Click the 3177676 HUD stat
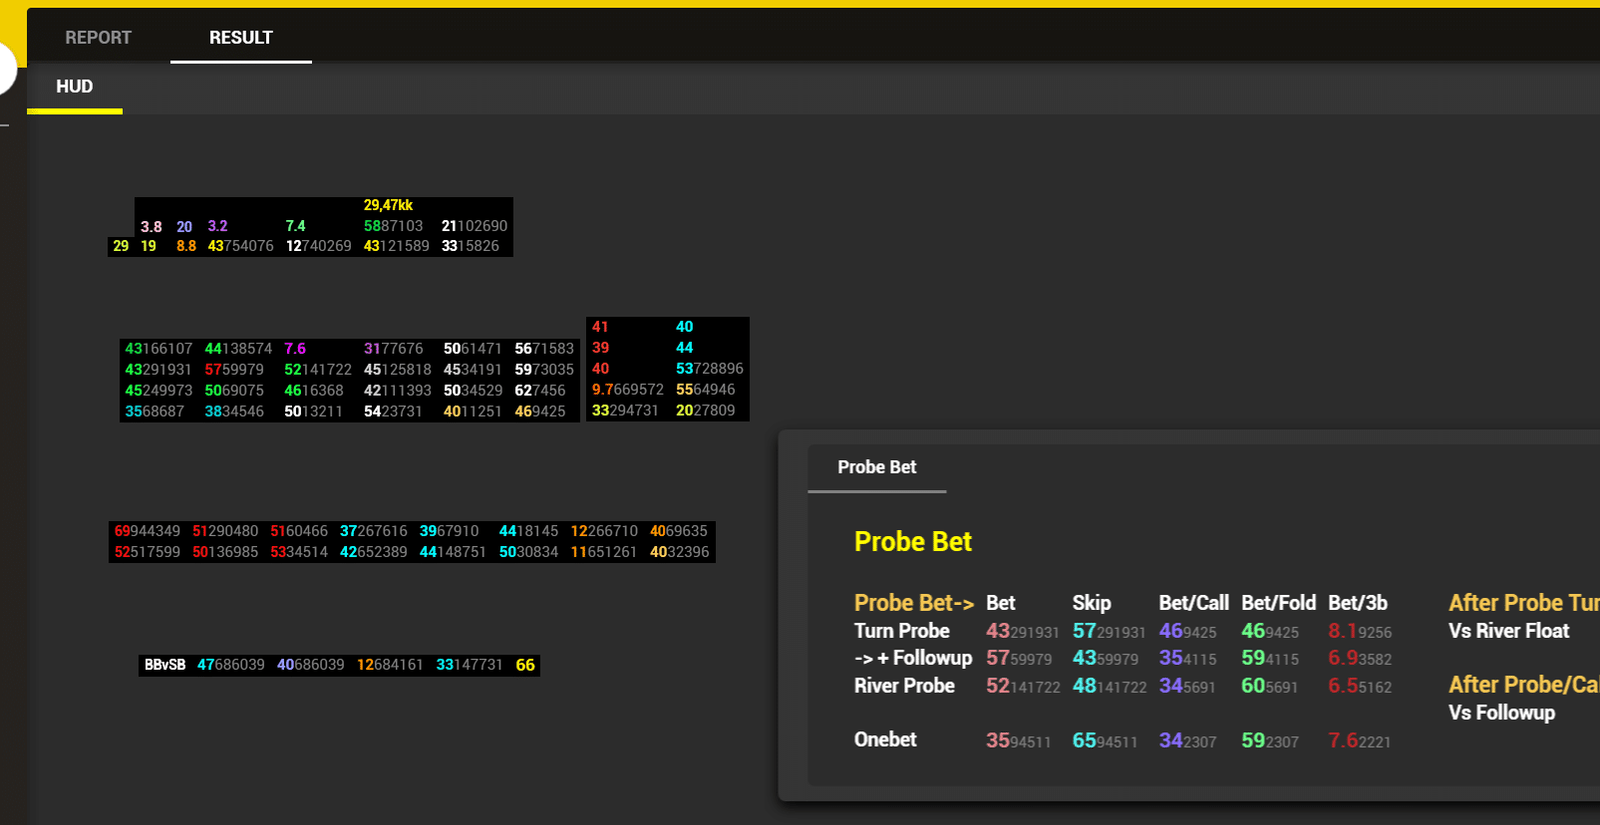 point(393,349)
